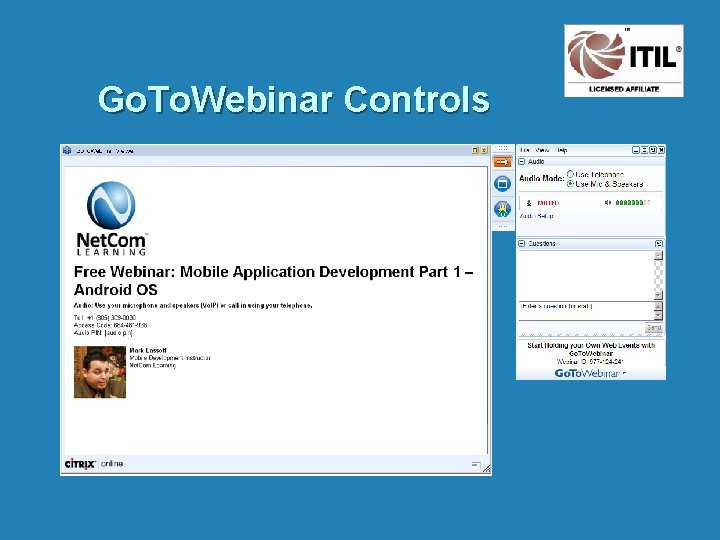
Task: Click the viewer resize grip corner
Action: [486, 468]
